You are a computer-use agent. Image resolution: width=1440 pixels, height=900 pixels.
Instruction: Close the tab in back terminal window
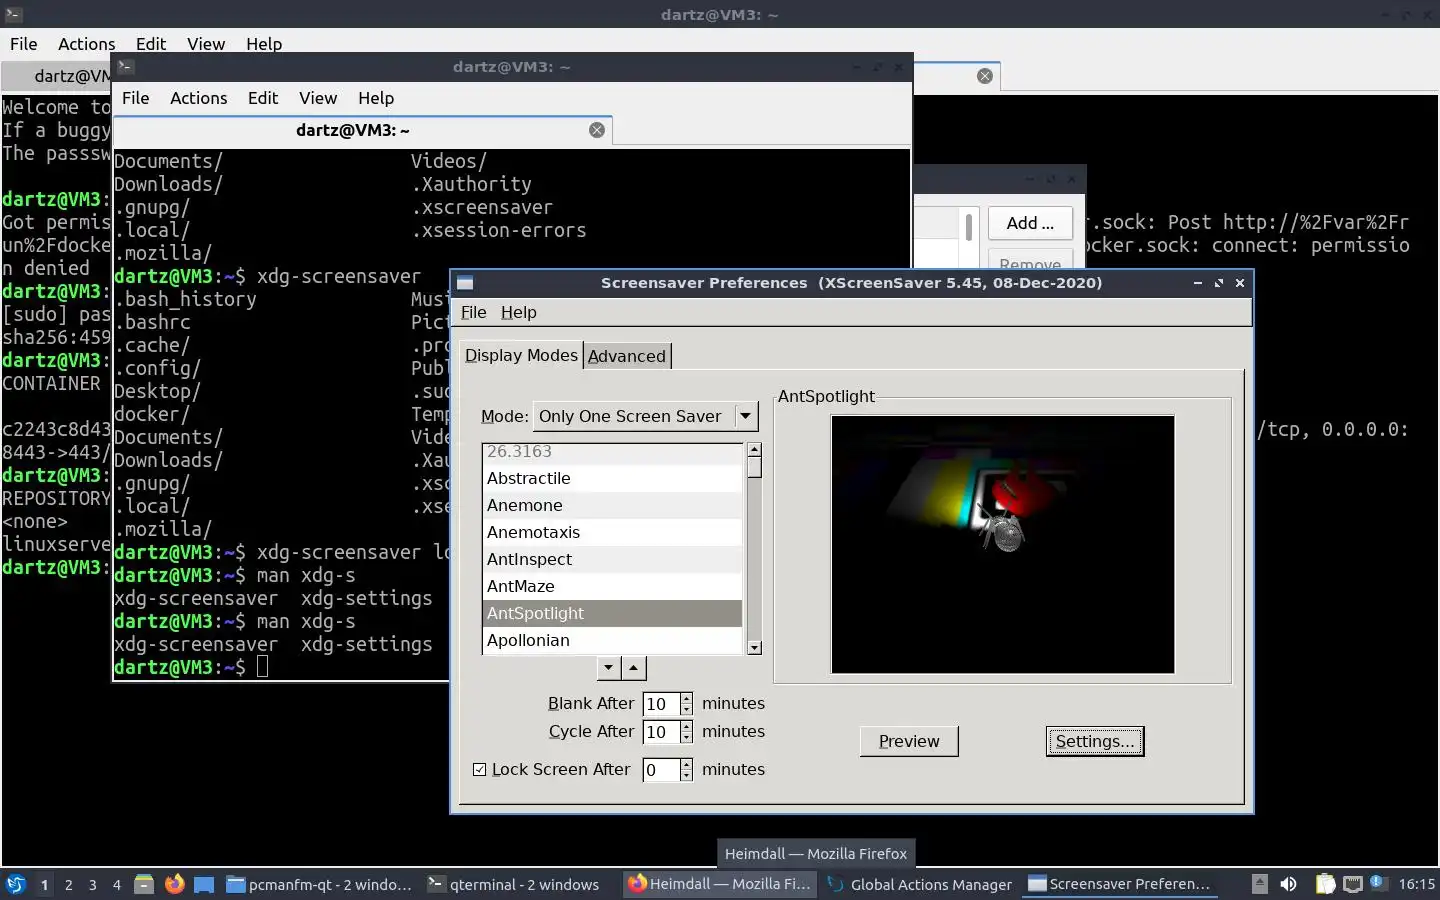985,76
